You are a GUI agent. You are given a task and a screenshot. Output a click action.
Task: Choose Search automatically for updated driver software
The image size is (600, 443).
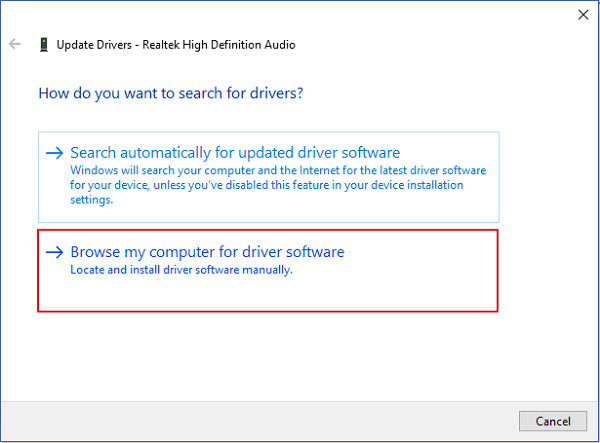pyautogui.click(x=235, y=153)
